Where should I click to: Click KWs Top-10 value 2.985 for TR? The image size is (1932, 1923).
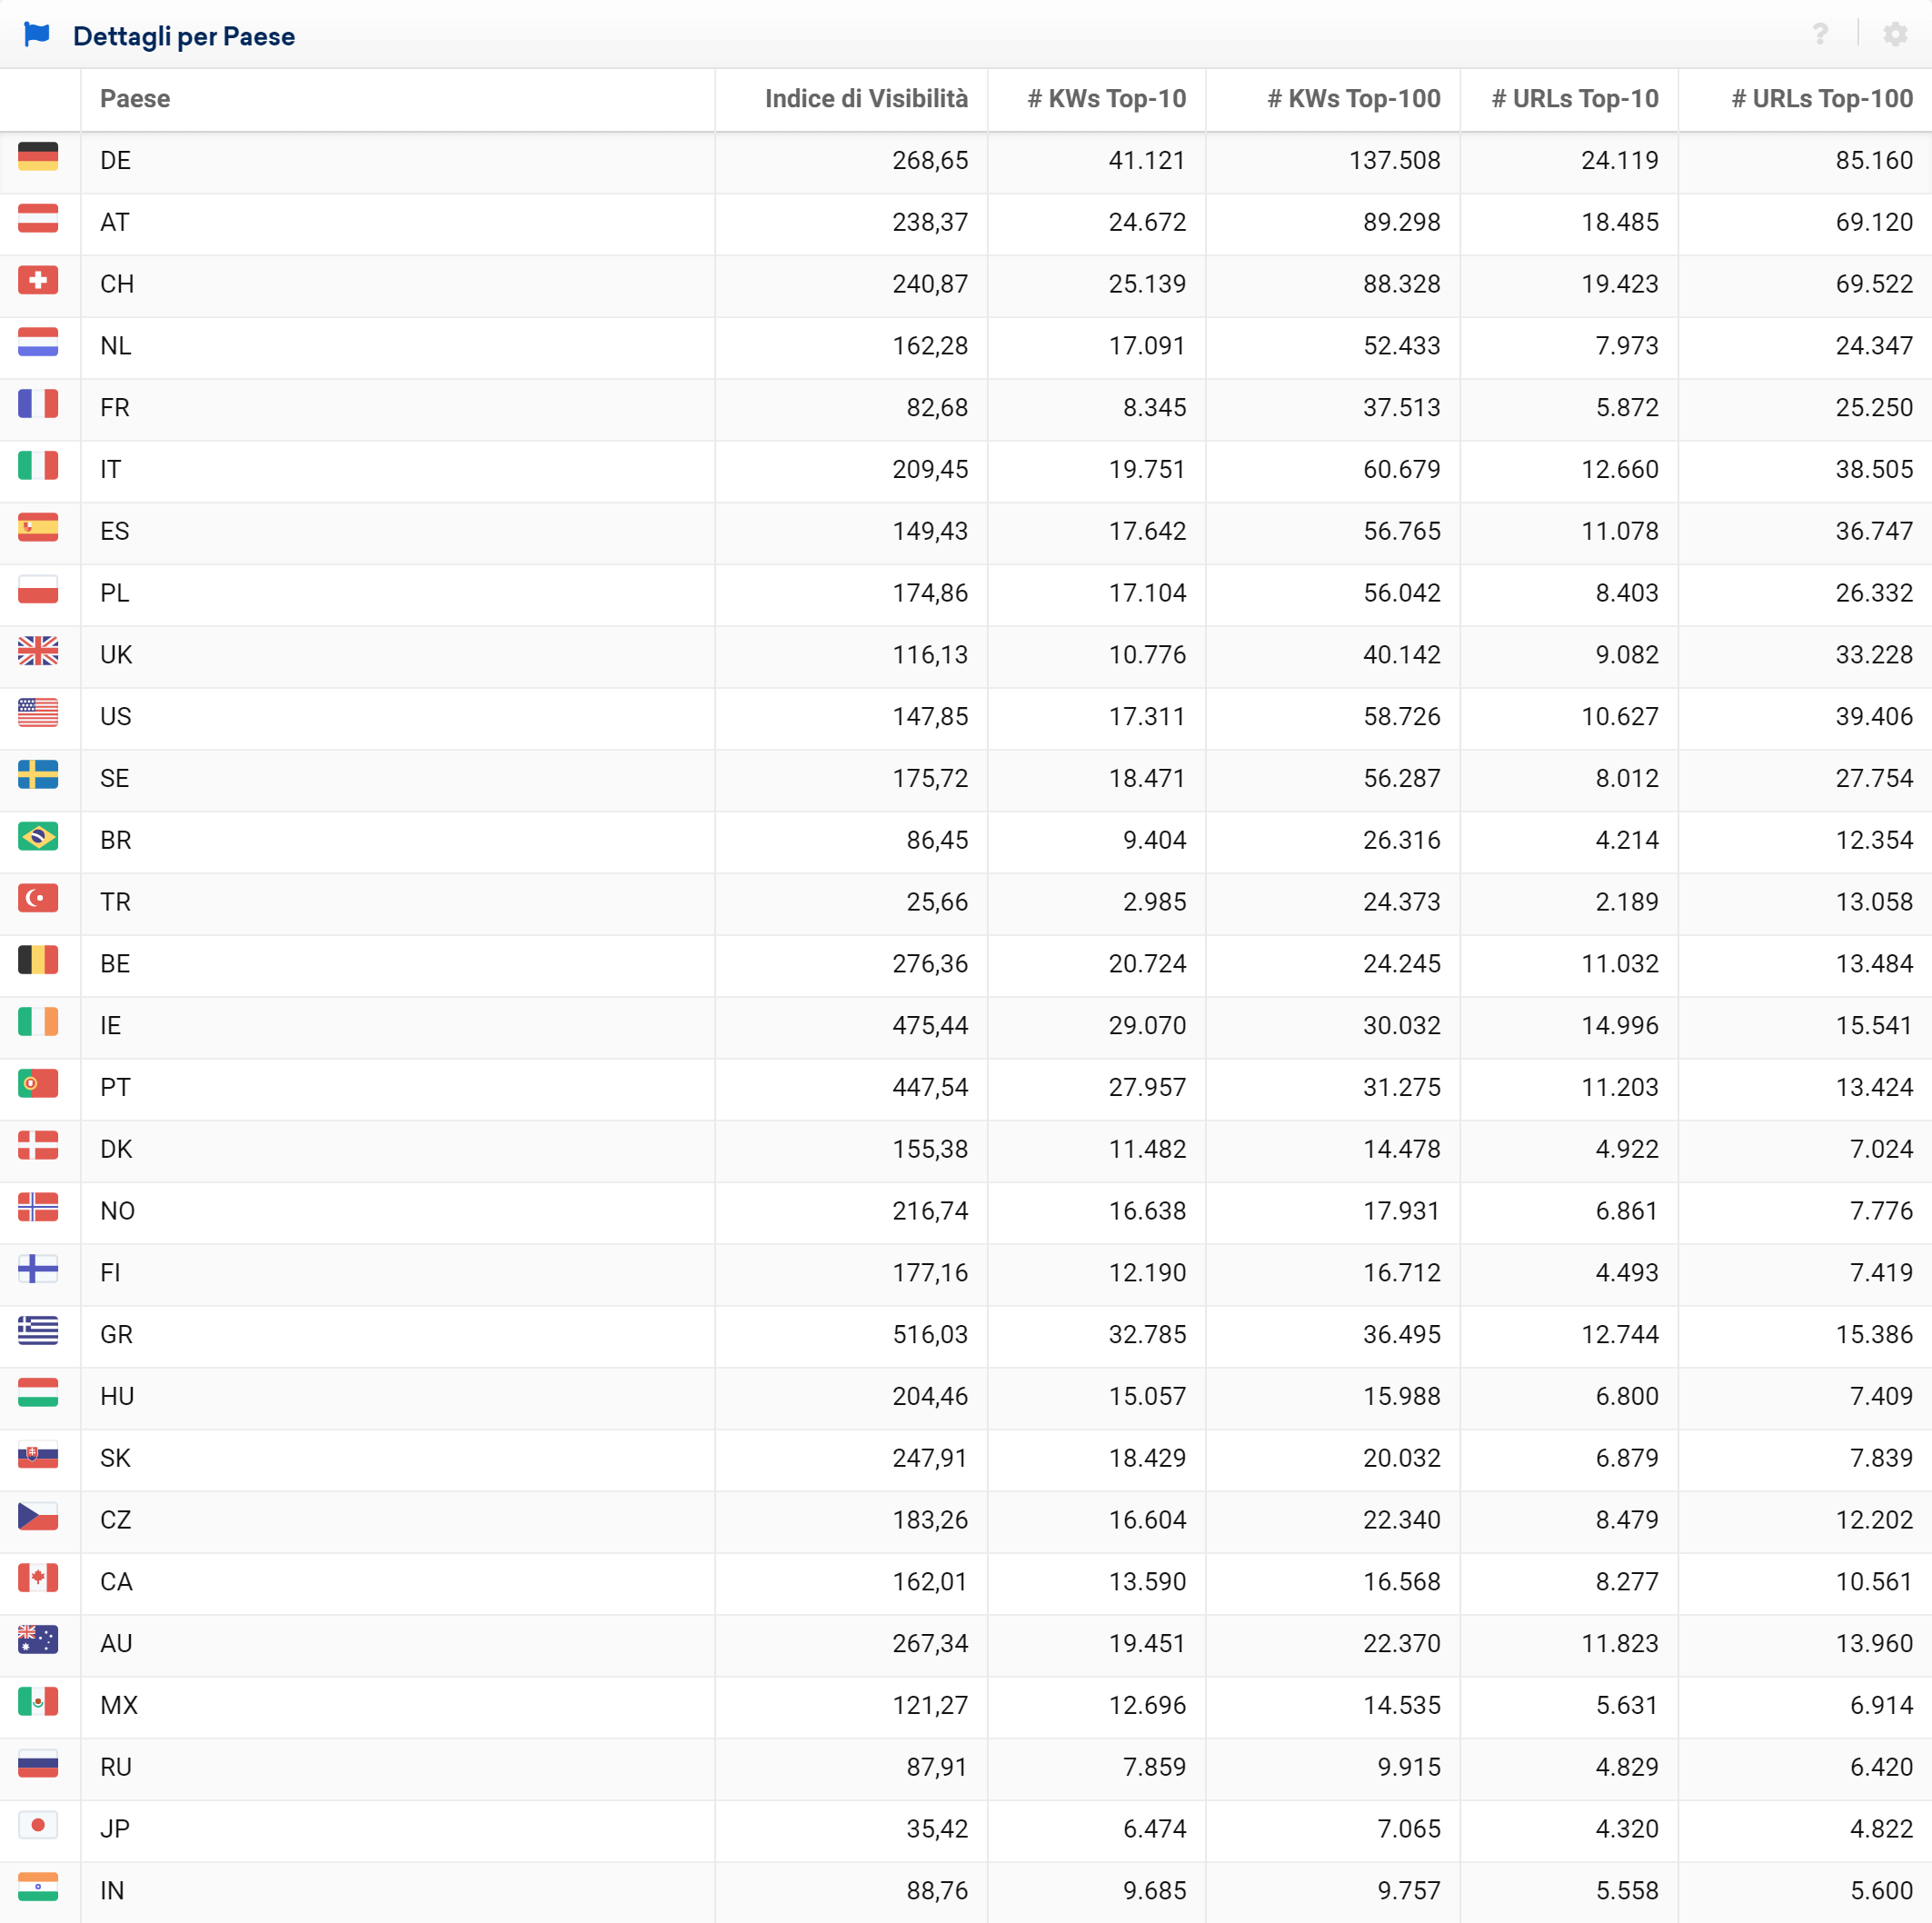[1154, 902]
